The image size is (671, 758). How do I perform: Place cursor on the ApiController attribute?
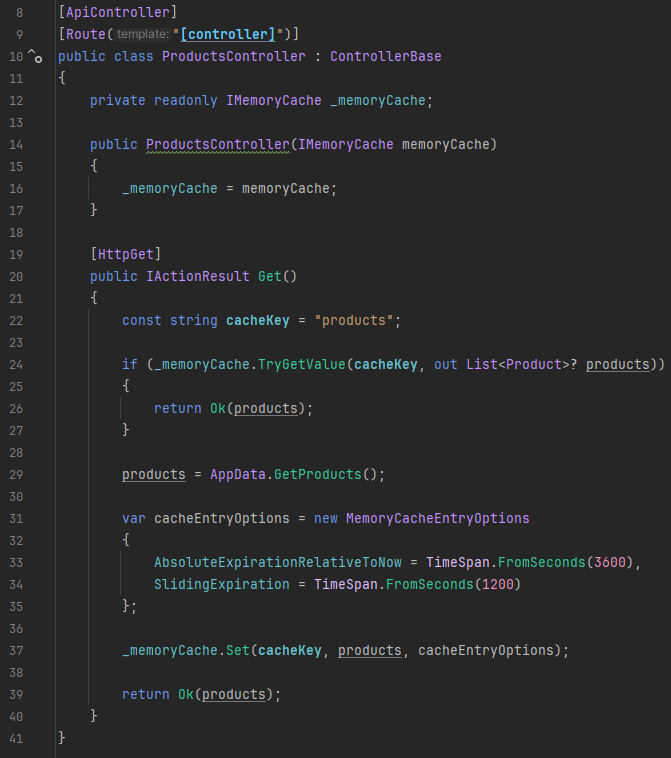click(x=118, y=12)
